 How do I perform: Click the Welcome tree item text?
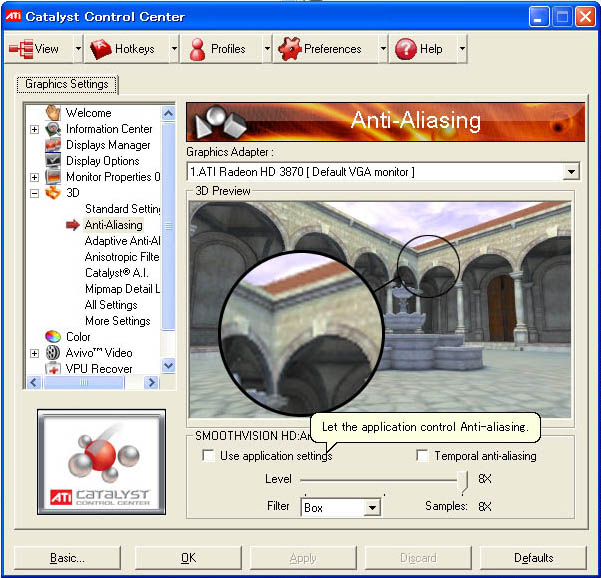(89, 113)
